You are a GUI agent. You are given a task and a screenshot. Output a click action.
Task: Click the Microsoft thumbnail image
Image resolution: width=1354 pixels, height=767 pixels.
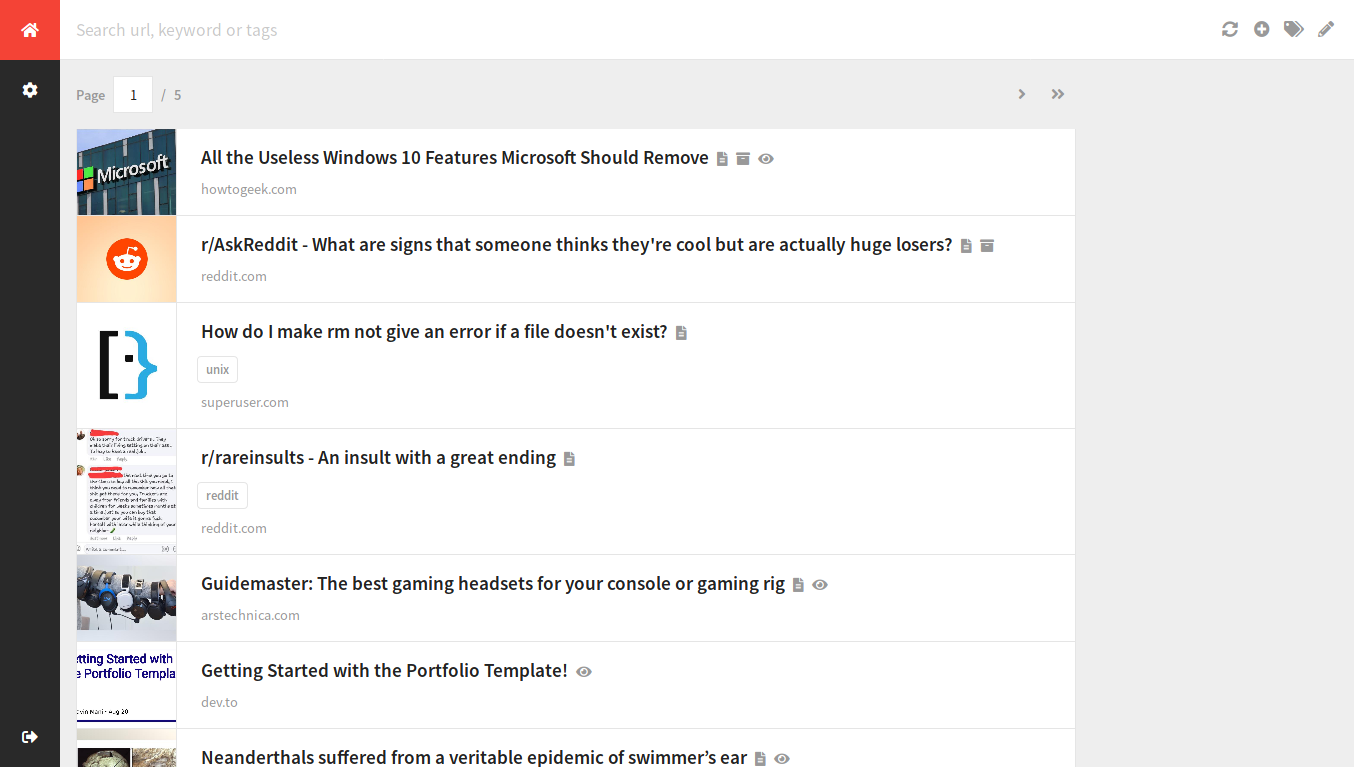pyautogui.click(x=127, y=172)
